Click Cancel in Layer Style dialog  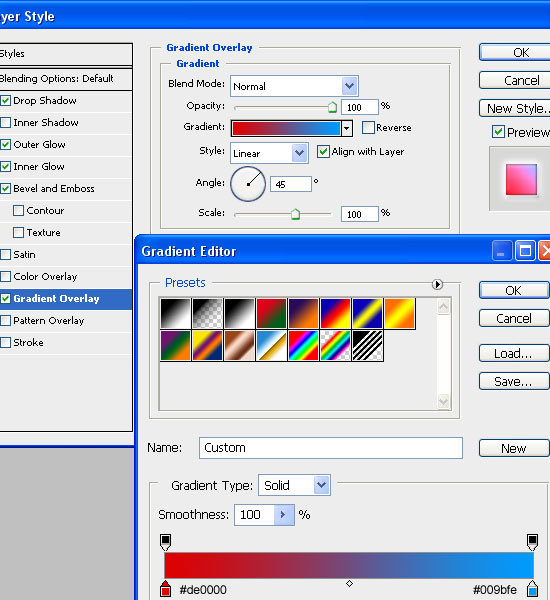(515, 80)
